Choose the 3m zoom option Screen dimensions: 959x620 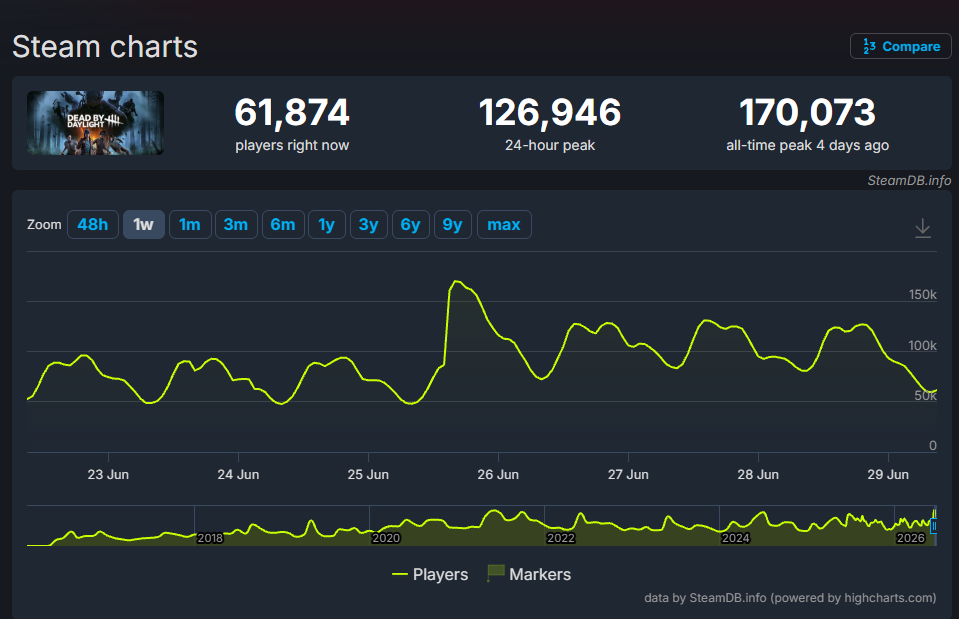point(236,224)
